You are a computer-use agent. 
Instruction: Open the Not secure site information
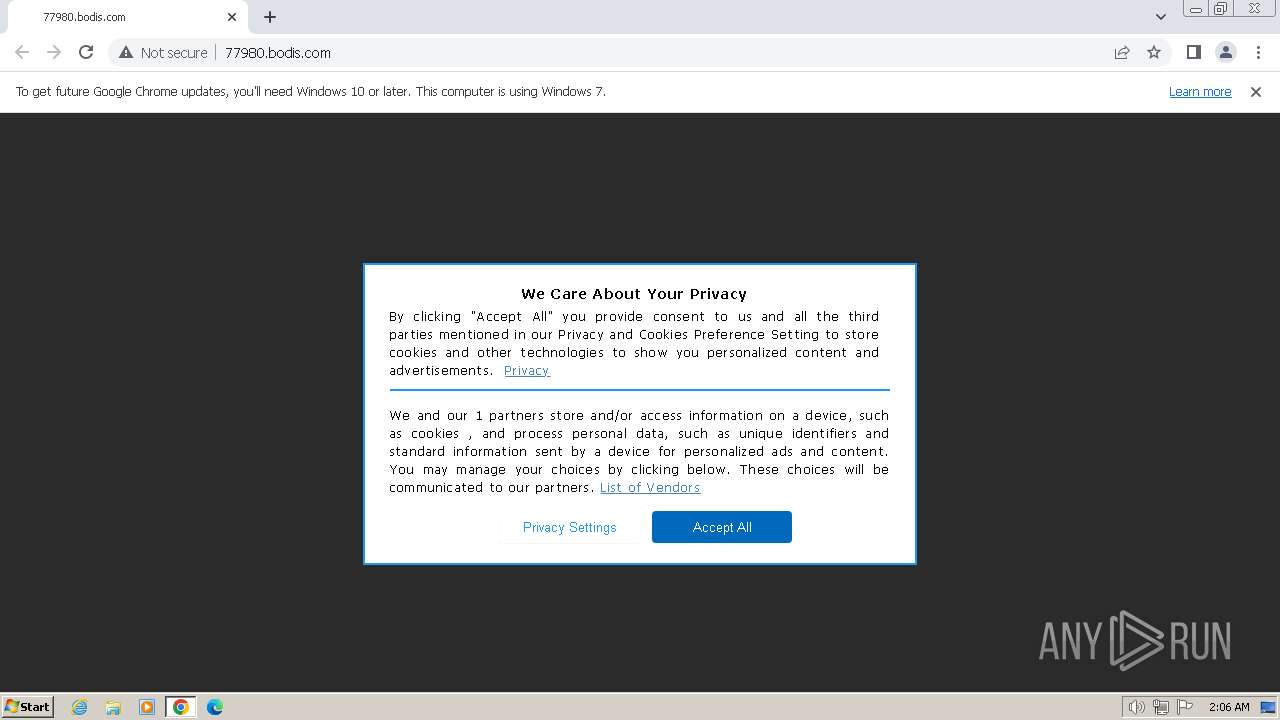[163, 53]
